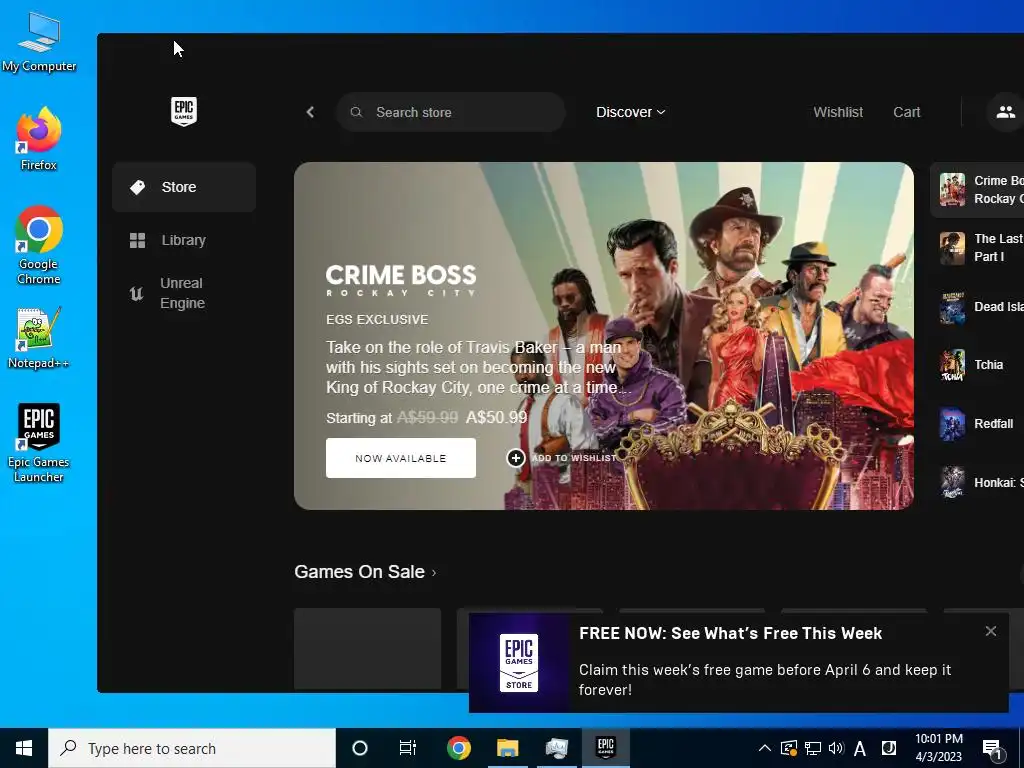1024x768 pixels.
Task: Click ADD TO WISHLIST label
Action: pos(574,458)
